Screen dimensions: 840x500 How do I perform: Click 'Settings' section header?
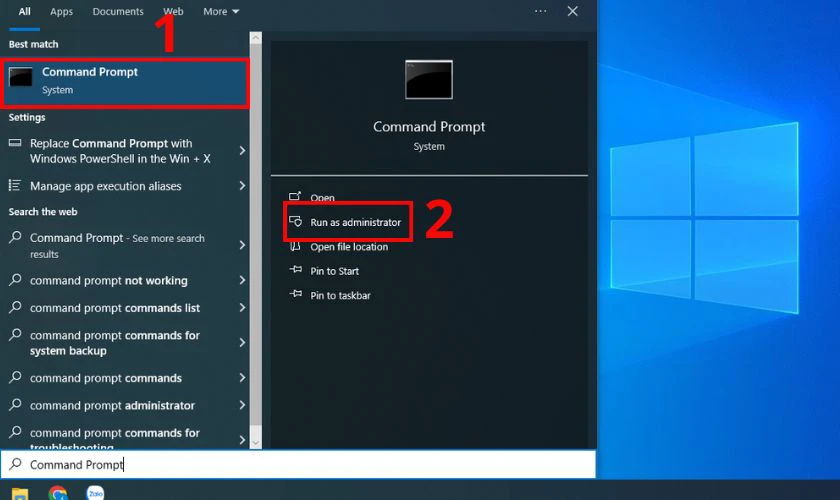[x=27, y=117]
